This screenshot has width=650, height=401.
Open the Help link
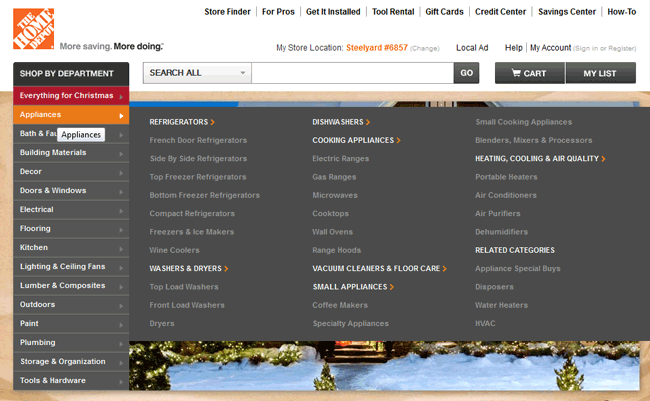tap(514, 48)
